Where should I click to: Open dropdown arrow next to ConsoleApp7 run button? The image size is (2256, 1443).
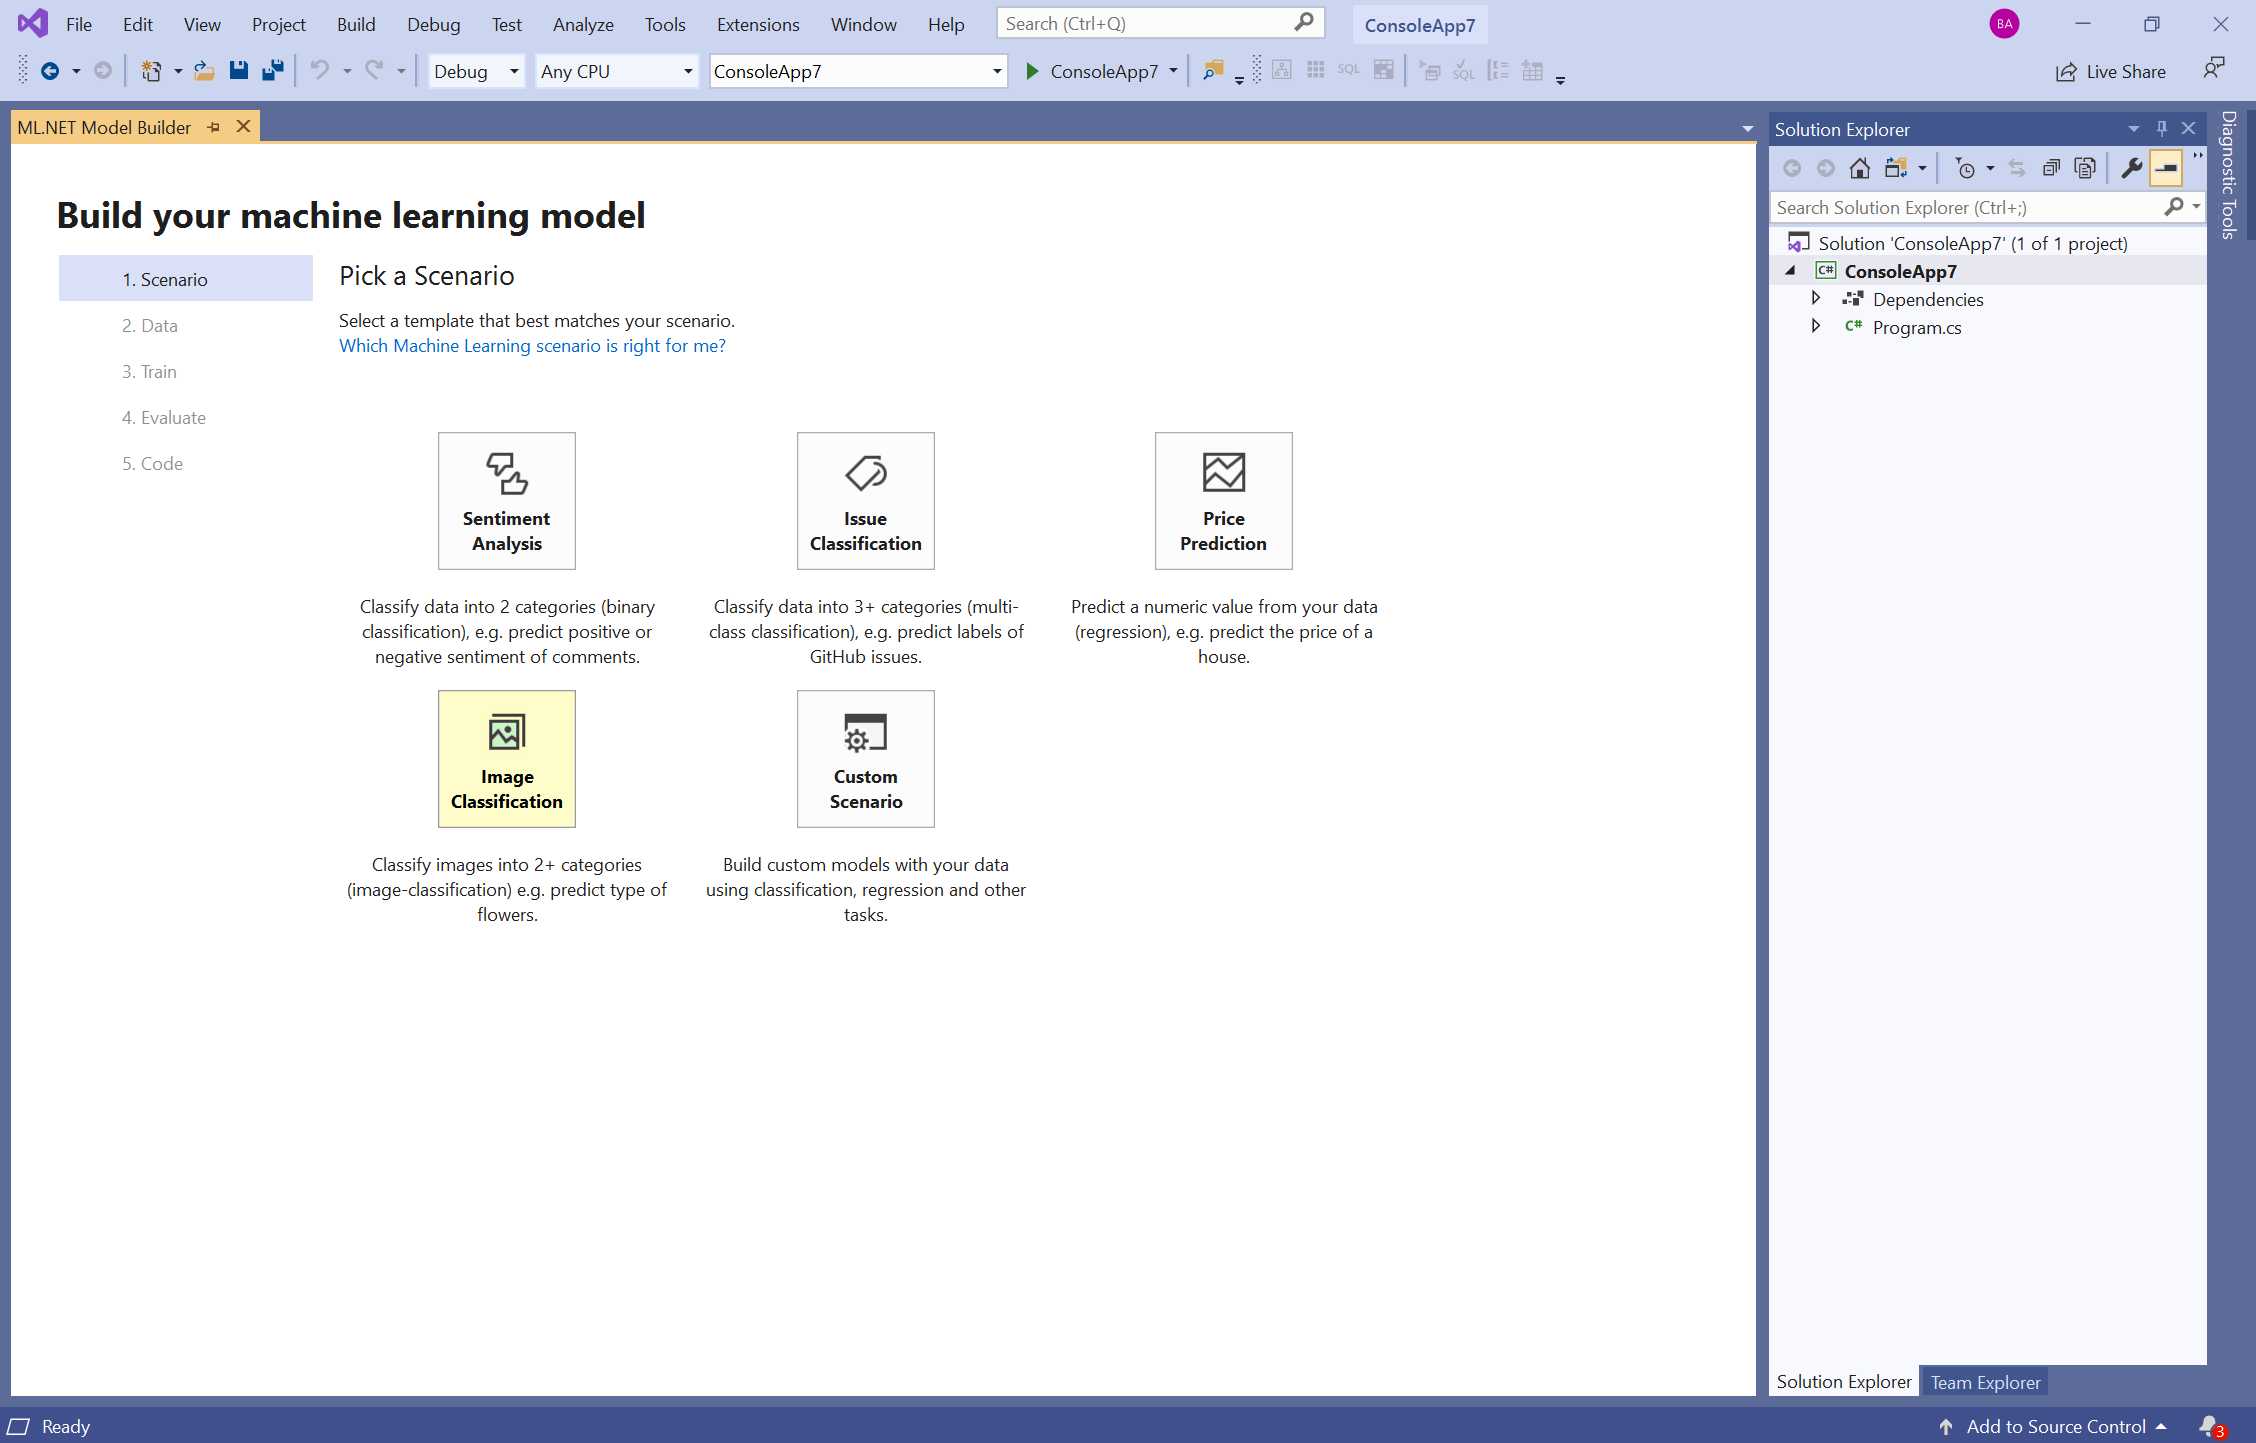1173,71
